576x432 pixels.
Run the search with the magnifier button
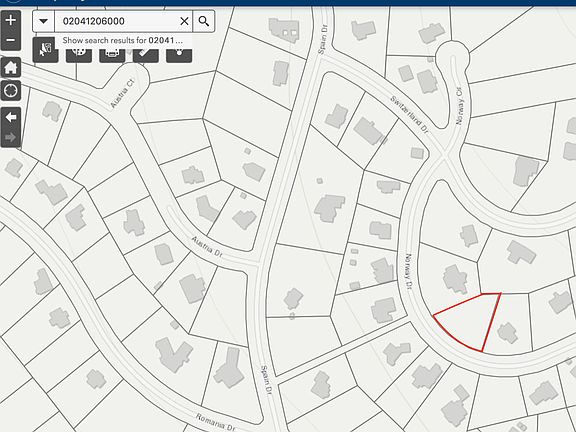(204, 21)
